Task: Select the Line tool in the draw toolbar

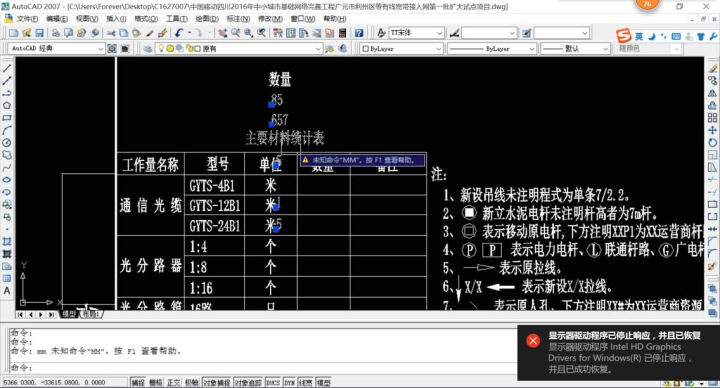Action: (7, 68)
